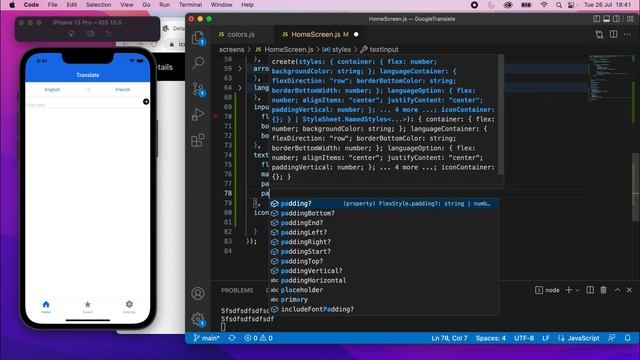This screenshot has width=640, height=360.
Task: Click breakpoint dot at line 70
Action: coord(216,116)
